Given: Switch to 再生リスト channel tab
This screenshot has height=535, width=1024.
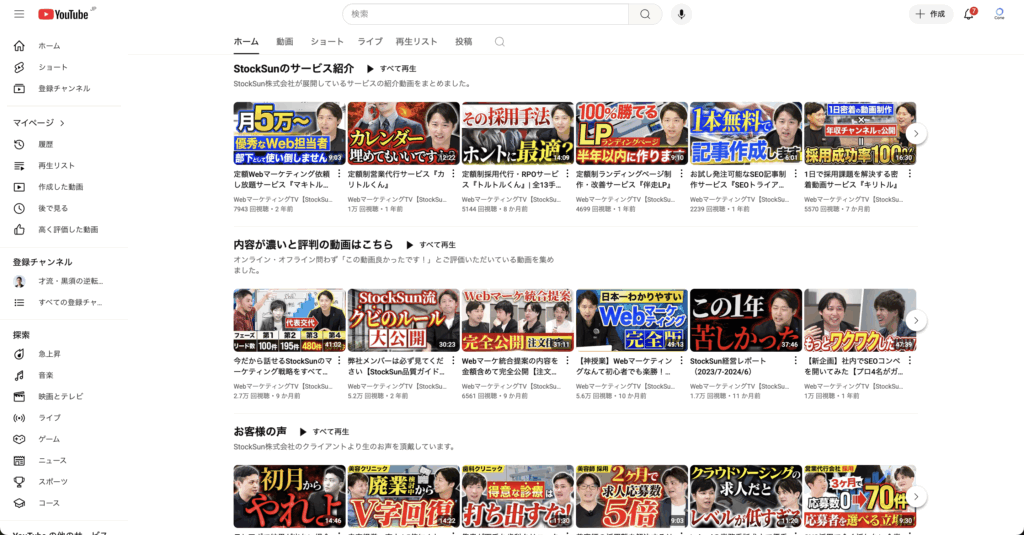Looking at the screenshot, I should click(416, 42).
